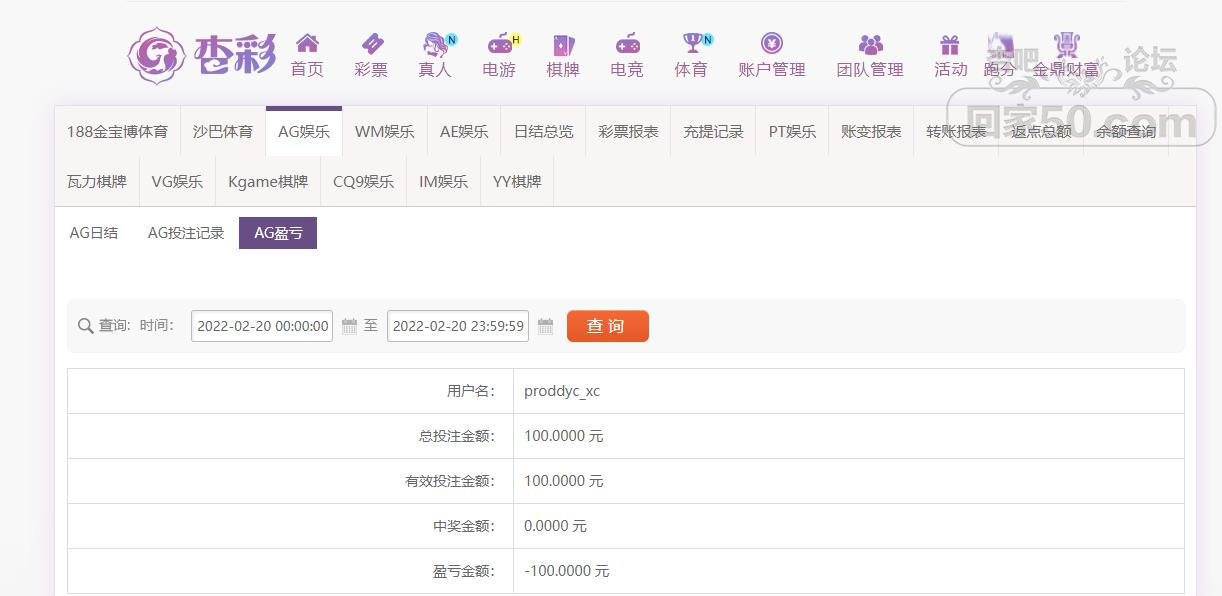Viewport: 1222px width, 596px height.
Task: Click the end time field 2022-02-20 23:59:59
Action: click(458, 326)
